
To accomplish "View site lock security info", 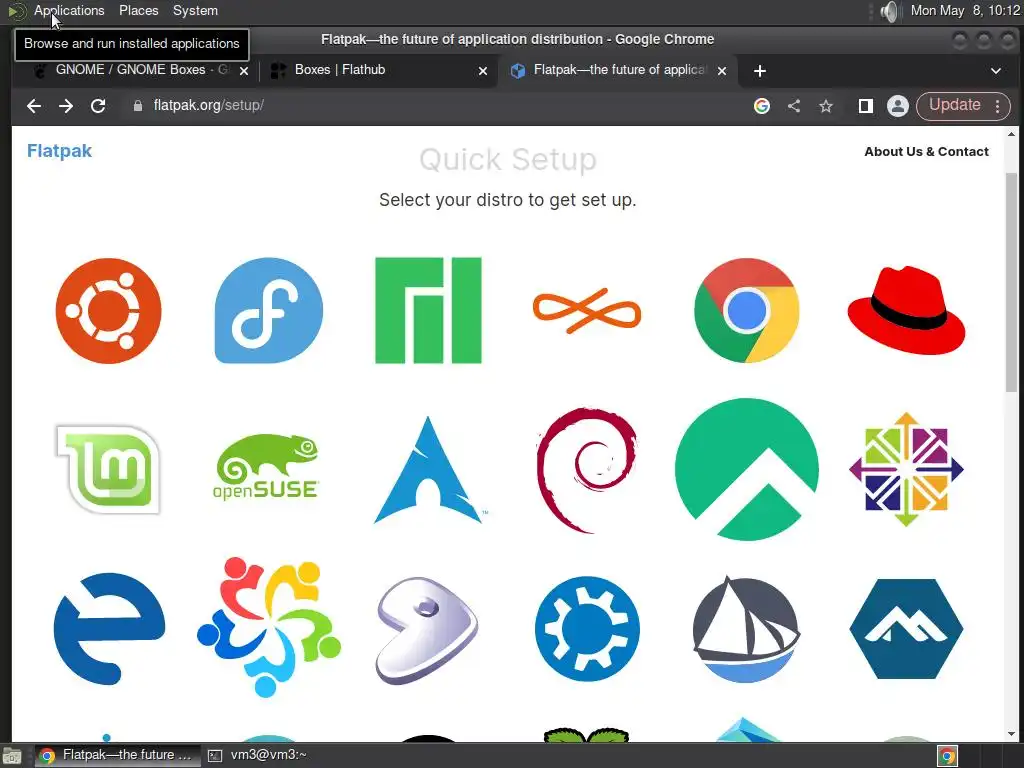I will pyautogui.click(x=138, y=106).
